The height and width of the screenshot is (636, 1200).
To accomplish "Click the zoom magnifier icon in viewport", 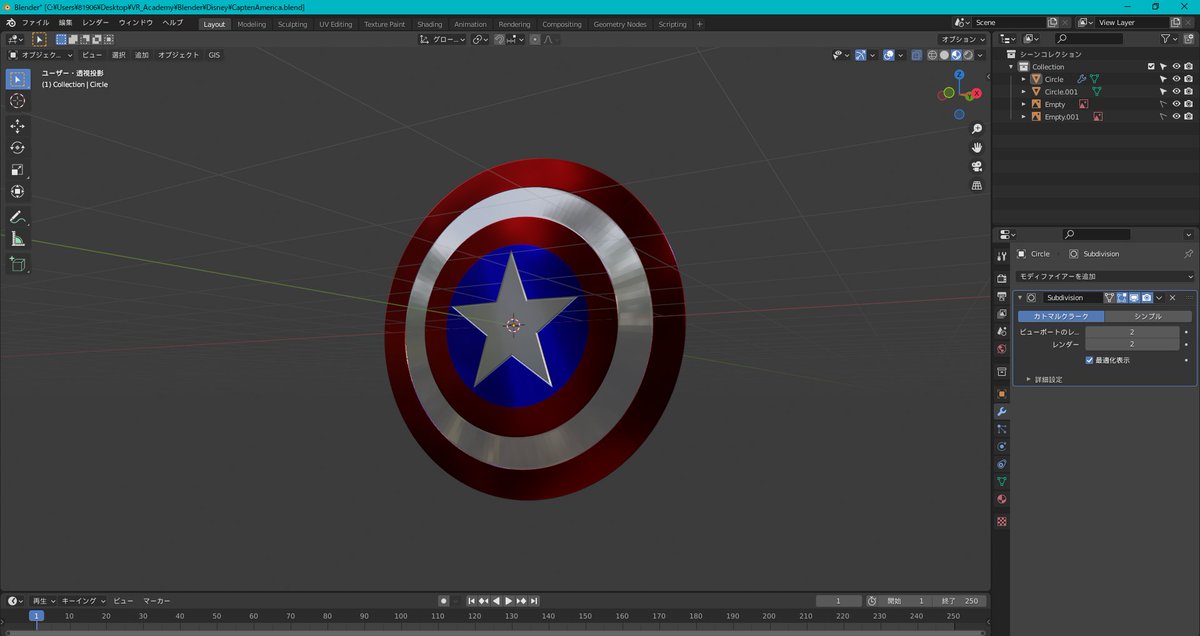I will point(977,129).
